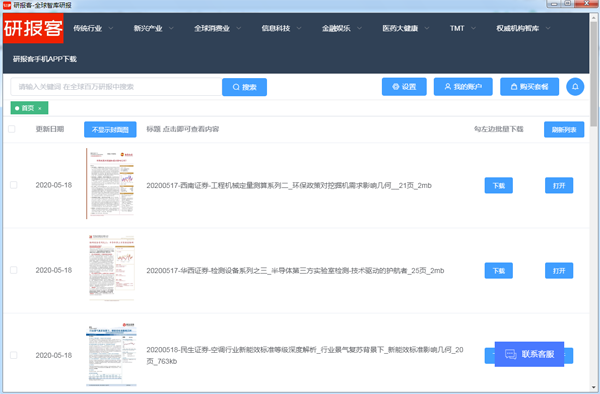600x394 pixels.
Task: Open 我的账户 account button
Action: pos(463,87)
